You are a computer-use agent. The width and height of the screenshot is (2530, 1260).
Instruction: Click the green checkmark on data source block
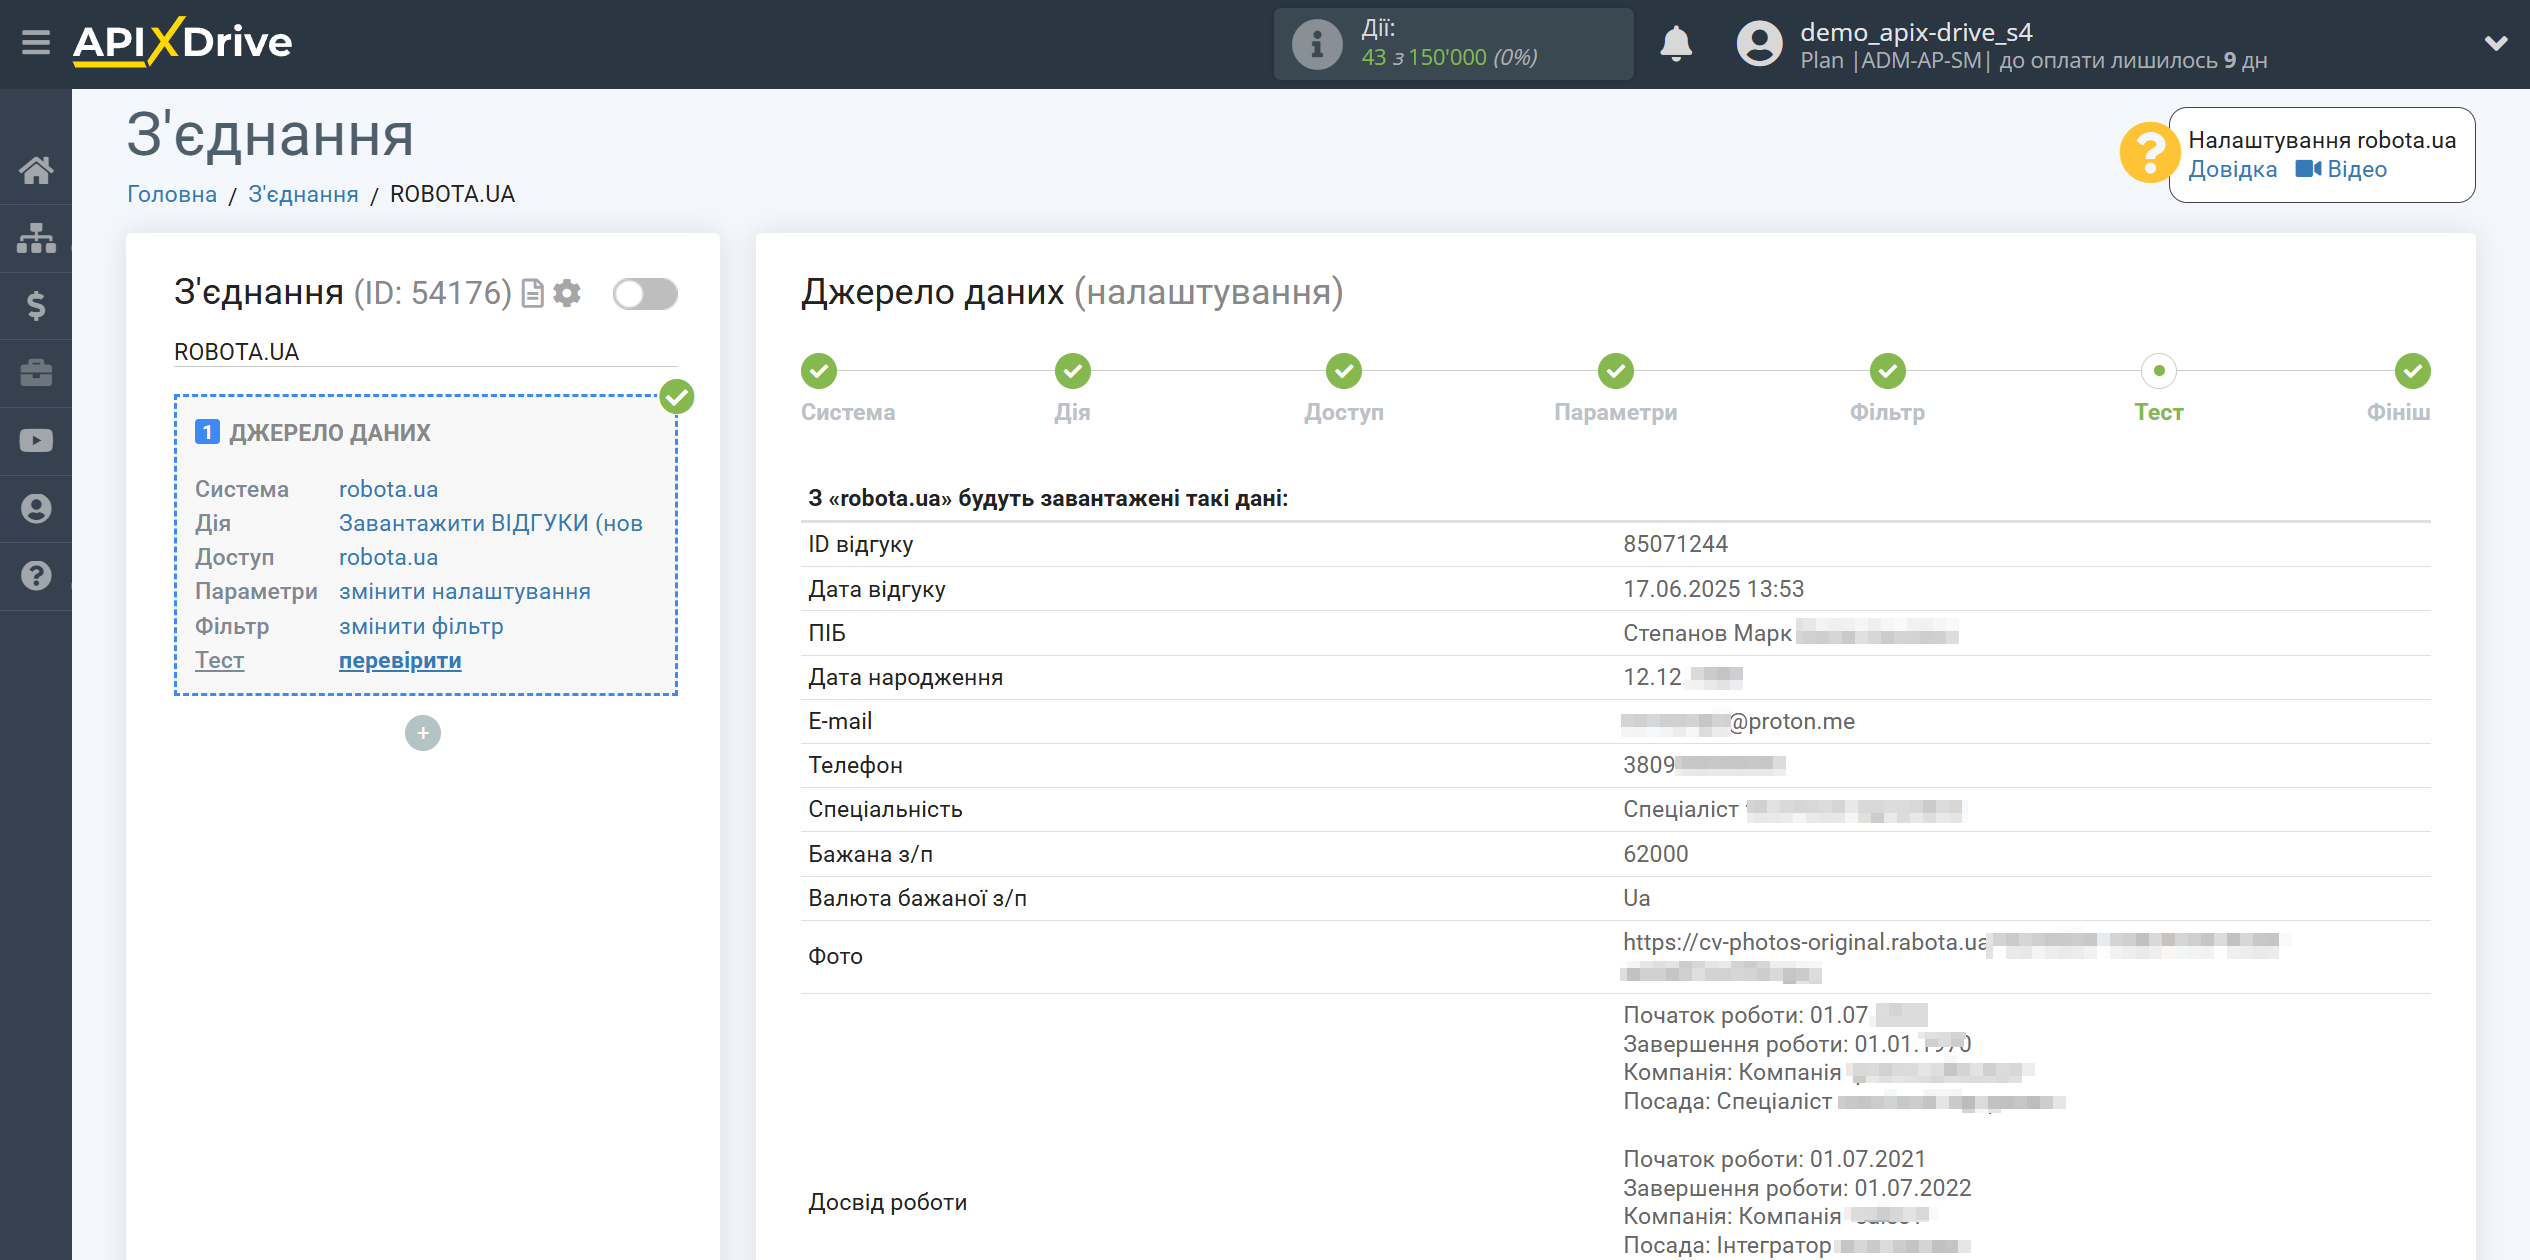click(677, 397)
